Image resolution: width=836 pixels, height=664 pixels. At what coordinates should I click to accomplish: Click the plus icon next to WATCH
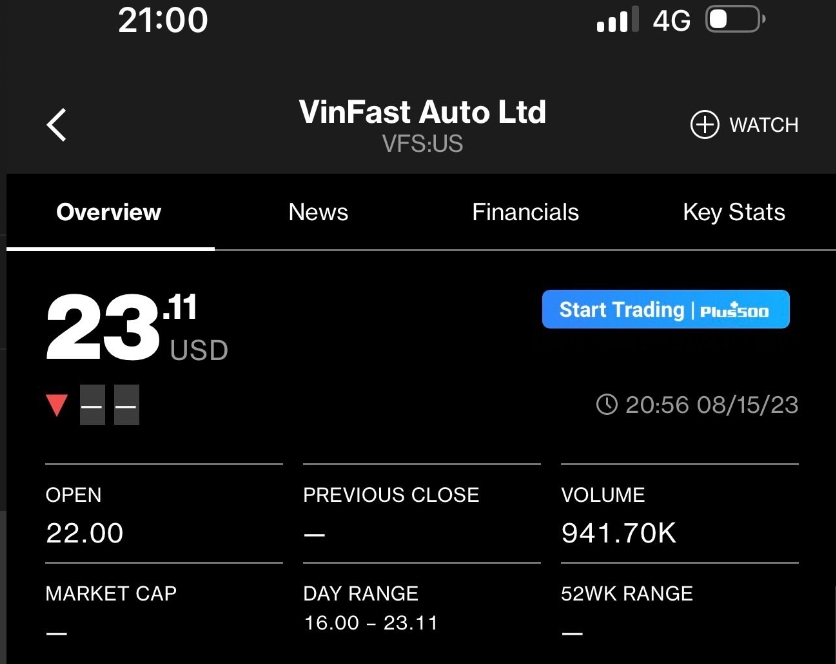(705, 124)
